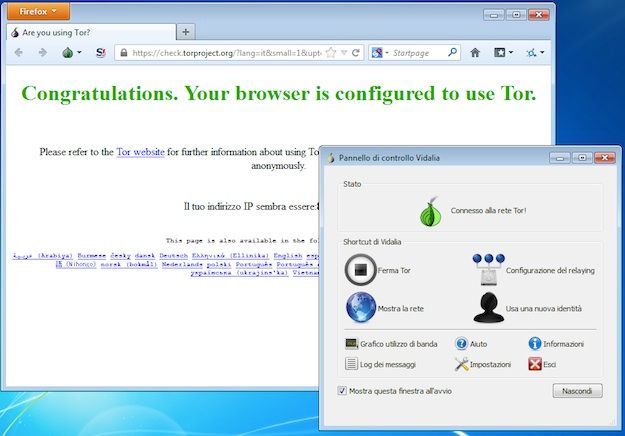The image size is (625, 436).
Task: Switch page language to Arabiya
Action: point(43,255)
